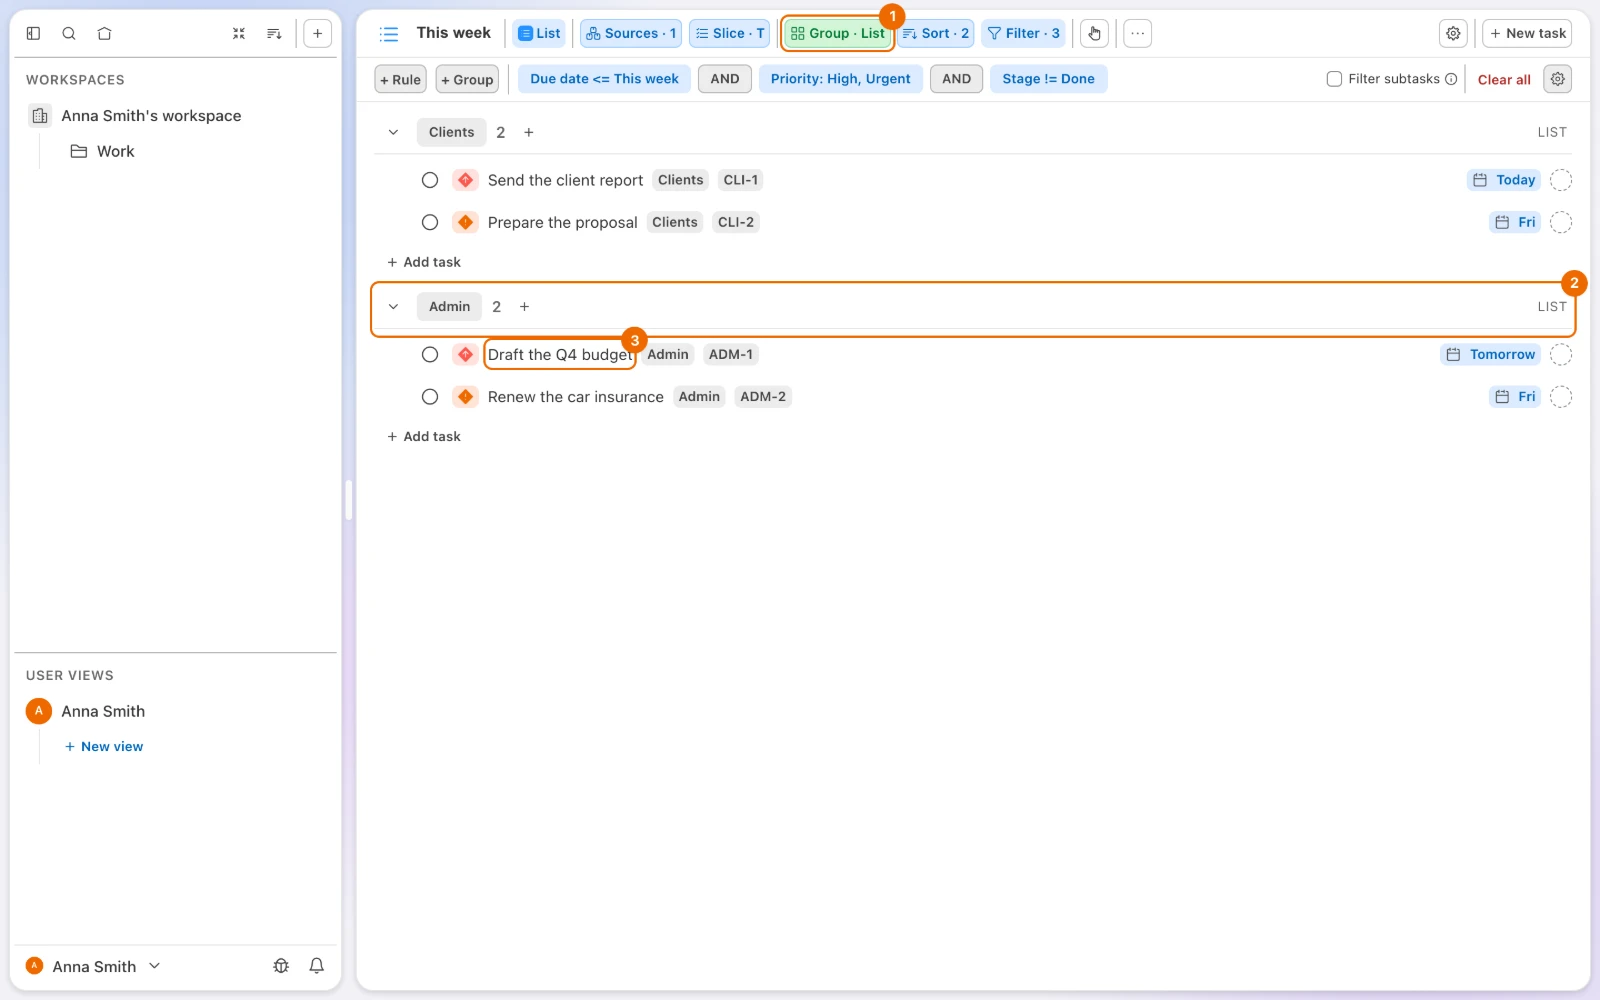This screenshot has width=1600, height=1000.
Task: Collapse the Admin group chevron
Action: point(393,307)
